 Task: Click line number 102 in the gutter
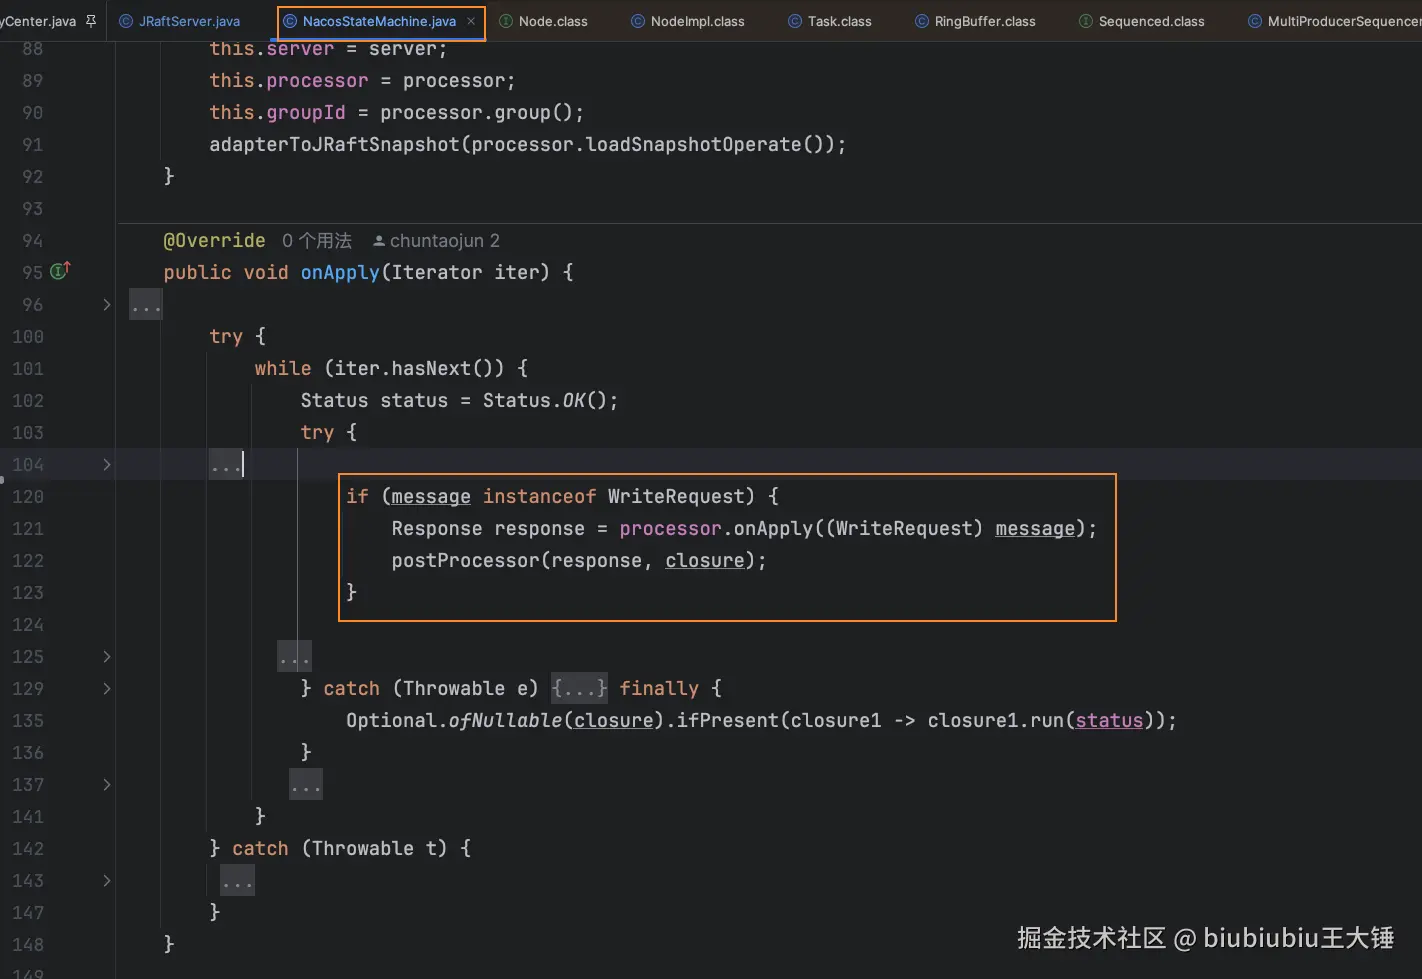[x=28, y=400]
